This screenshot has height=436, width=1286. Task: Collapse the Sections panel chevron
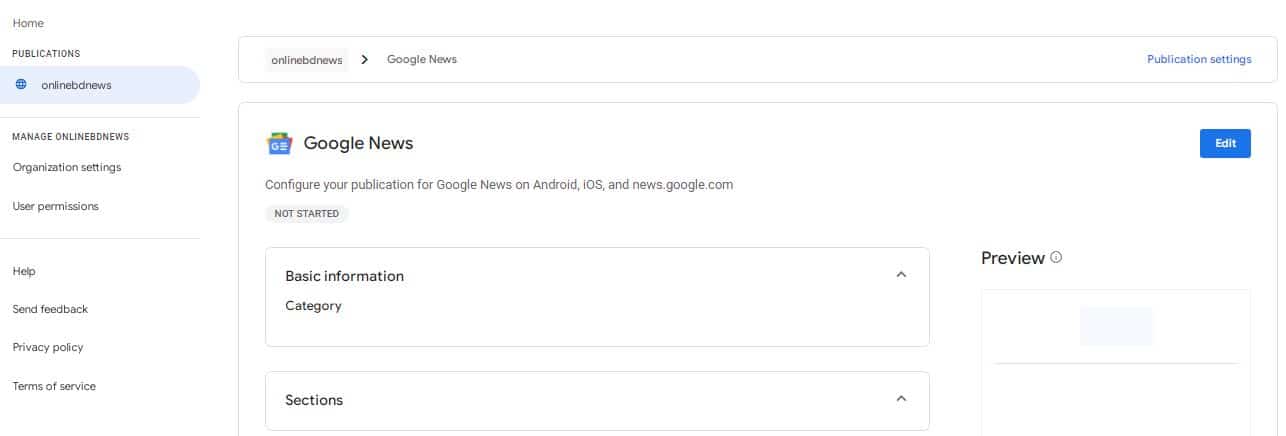point(901,399)
